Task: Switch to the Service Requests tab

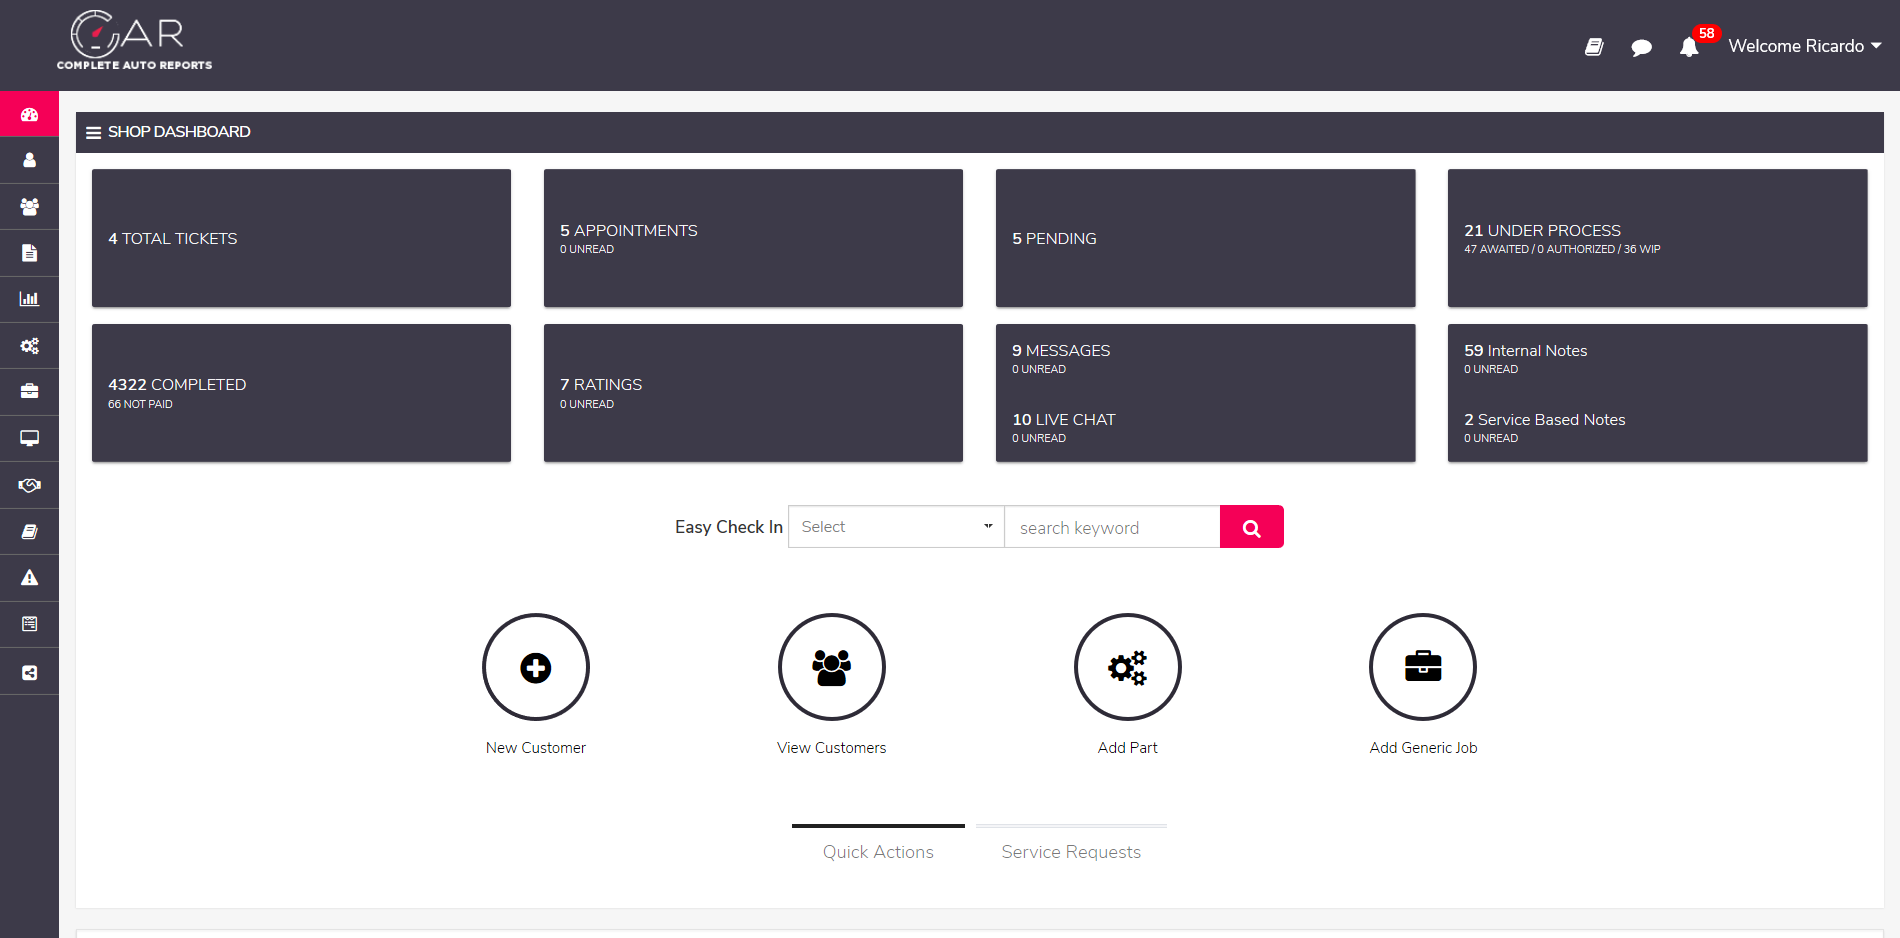Action: [1071, 851]
